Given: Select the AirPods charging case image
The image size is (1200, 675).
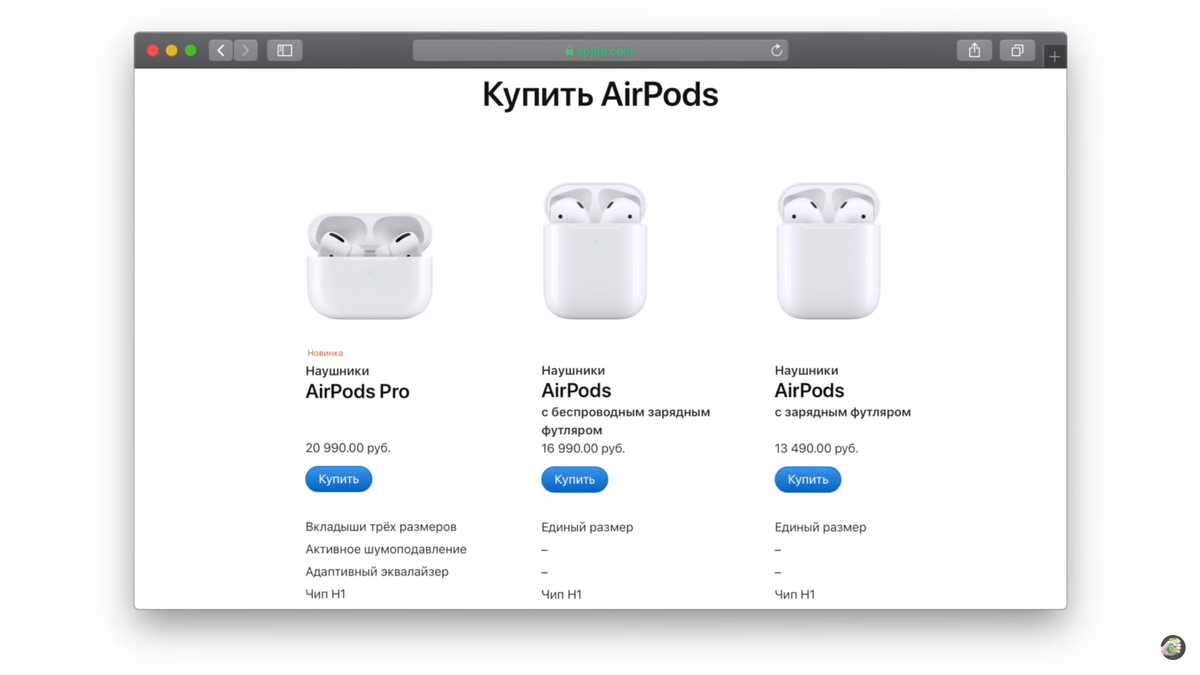Looking at the screenshot, I should pyautogui.click(x=828, y=251).
